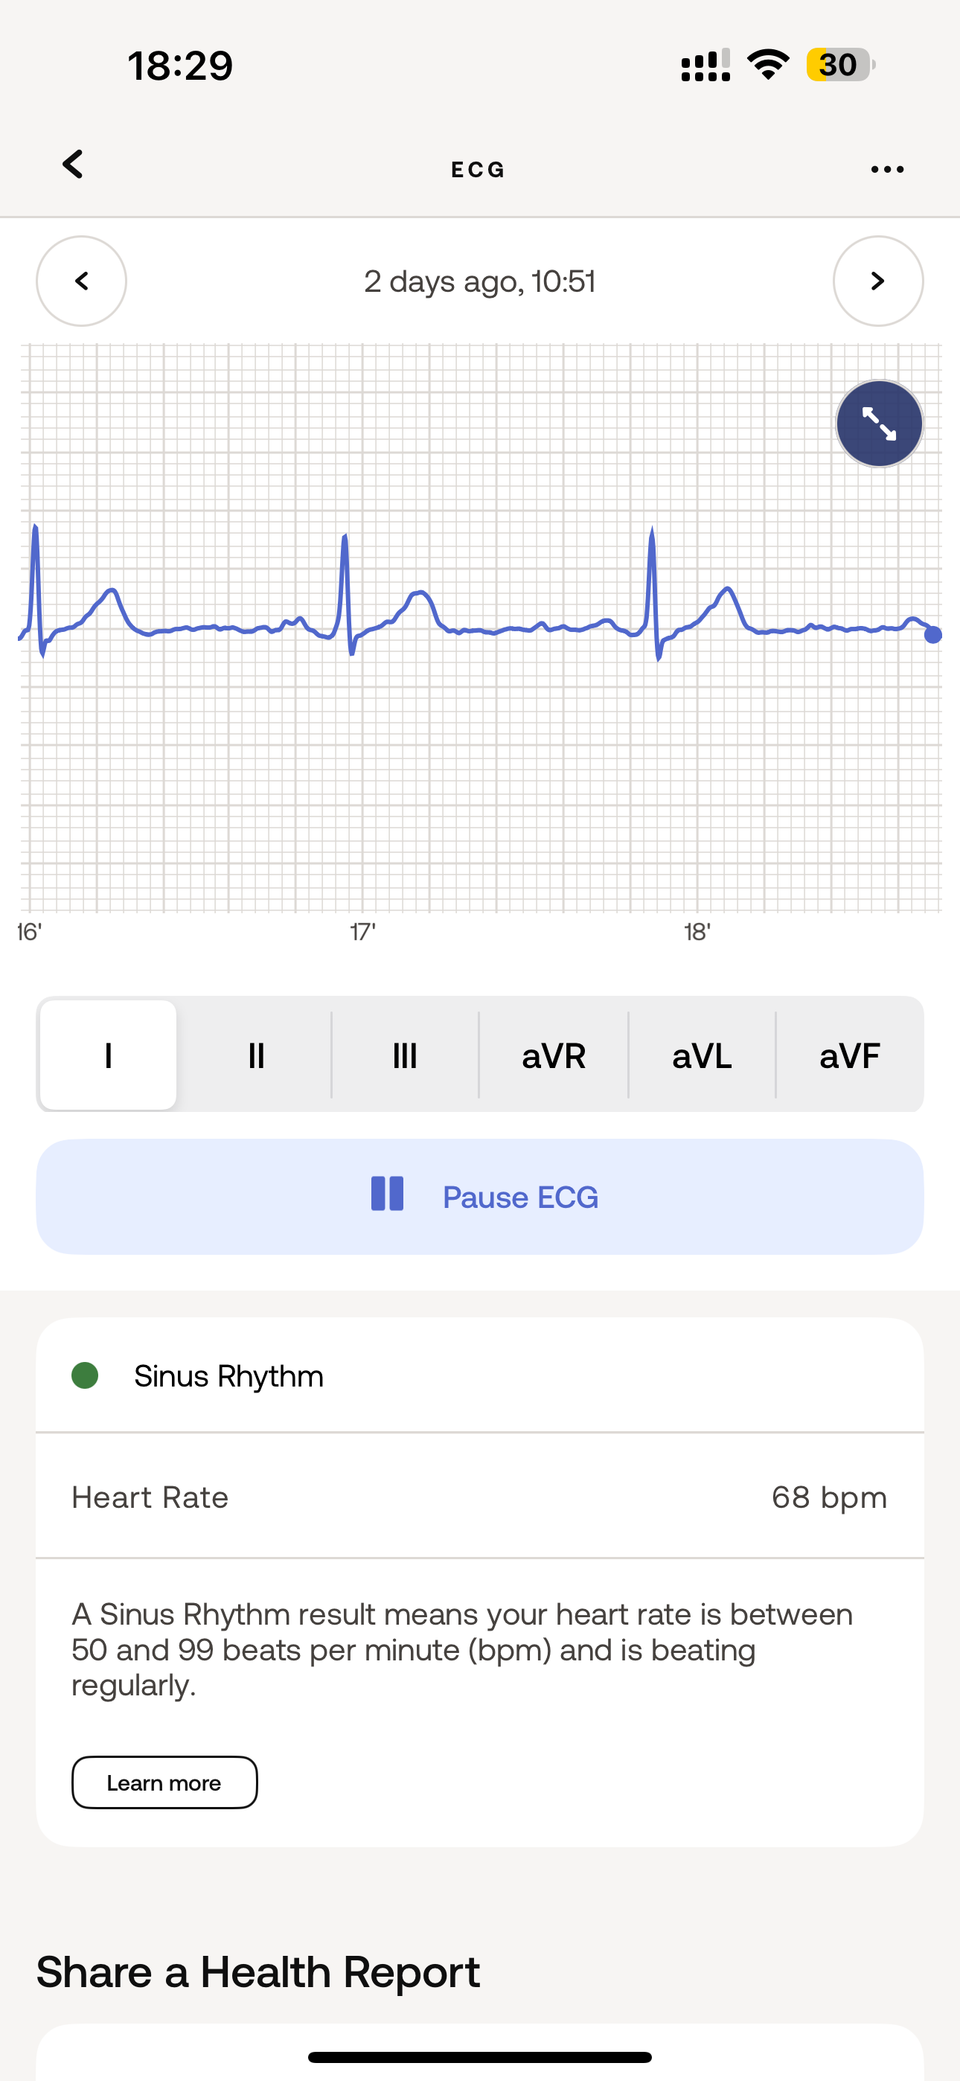The image size is (960, 2081).
Task: Show the aVR lead trace
Action: pos(553,1055)
